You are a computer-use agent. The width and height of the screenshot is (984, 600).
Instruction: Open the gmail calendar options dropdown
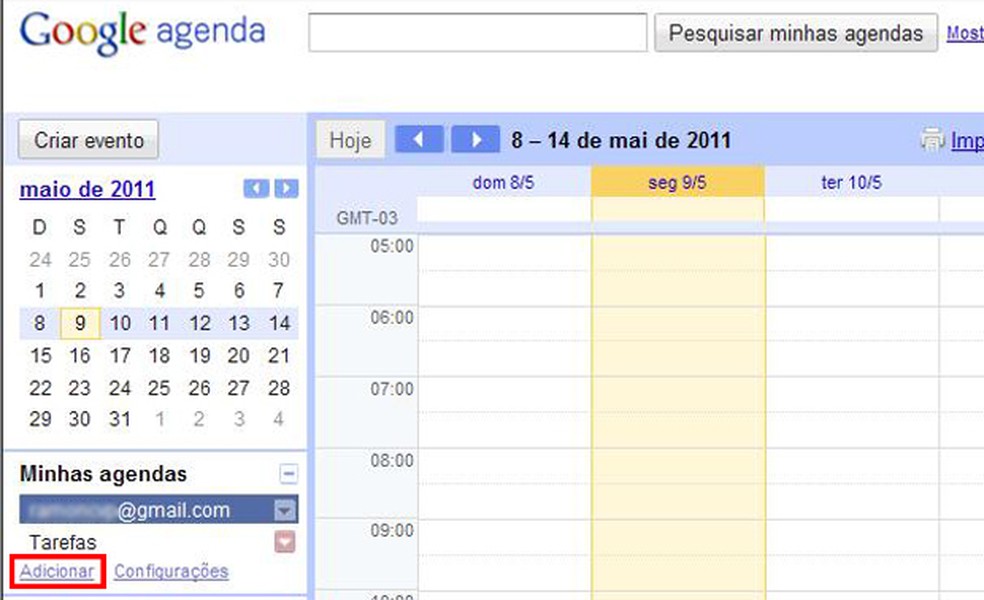(284, 509)
